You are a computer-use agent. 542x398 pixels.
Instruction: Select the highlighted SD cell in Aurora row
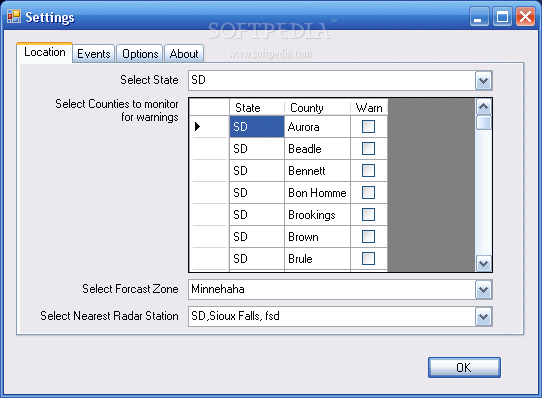coord(257,127)
